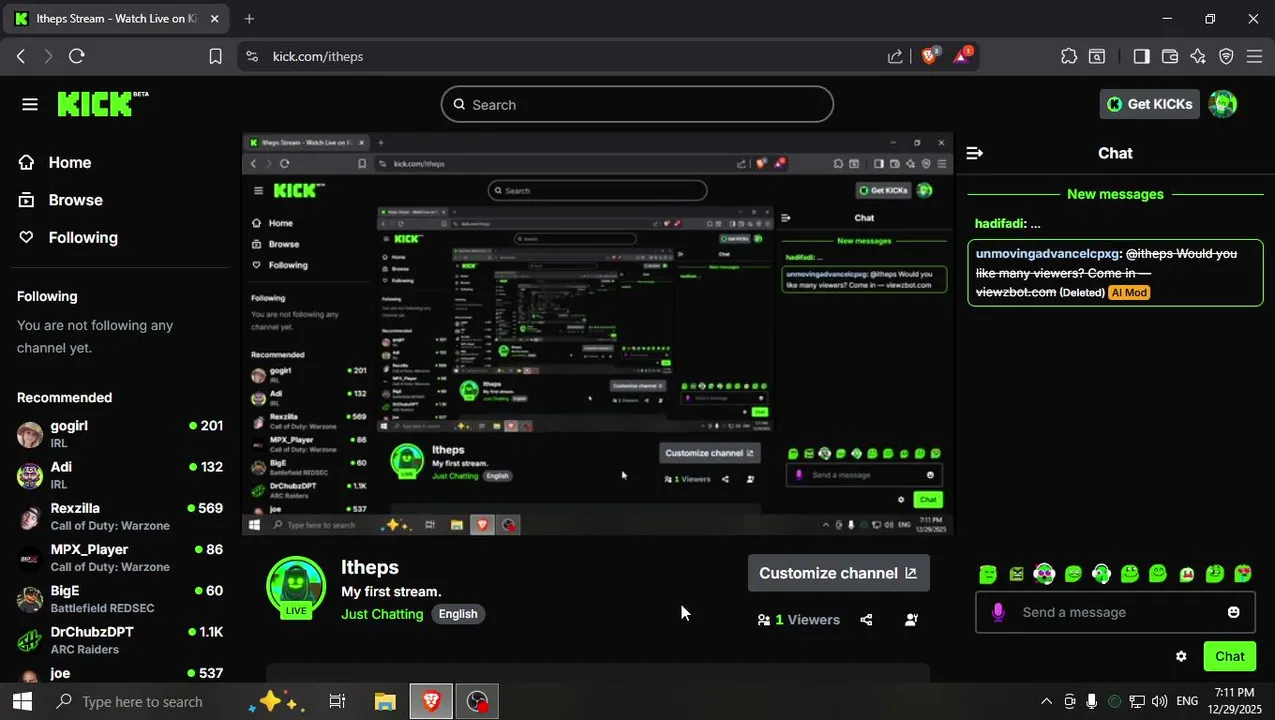Select the third emote with purple face
Image resolution: width=1275 pixels, height=720 pixels.
pyautogui.click(x=1044, y=574)
